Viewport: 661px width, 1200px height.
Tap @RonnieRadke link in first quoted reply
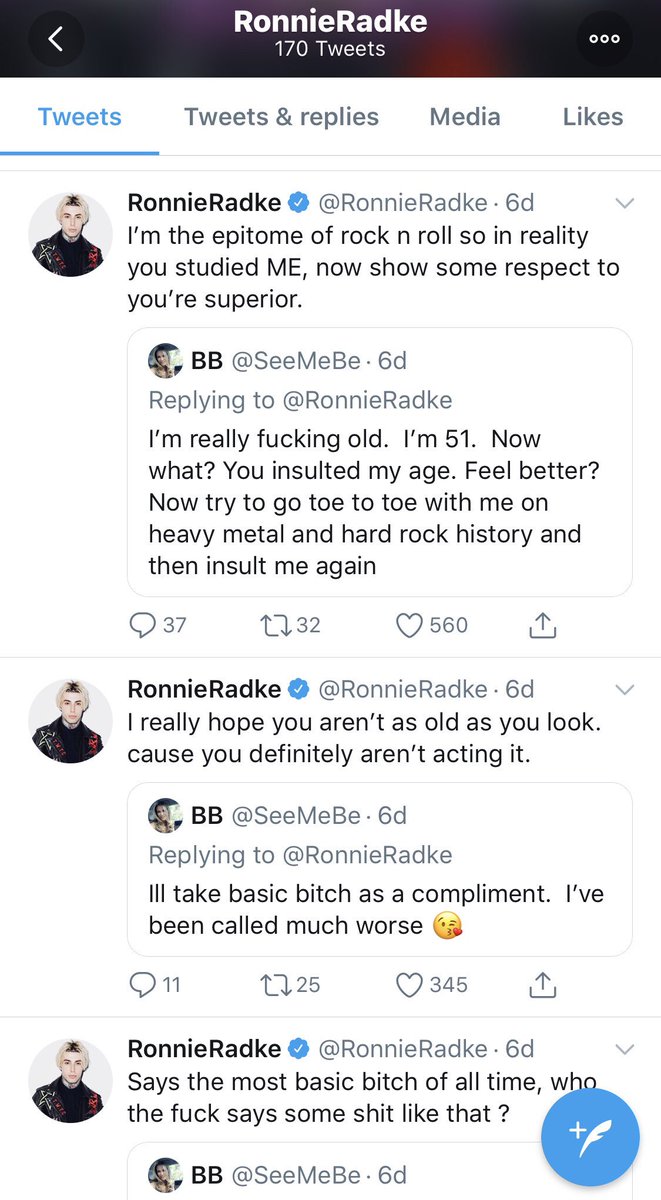click(366, 400)
